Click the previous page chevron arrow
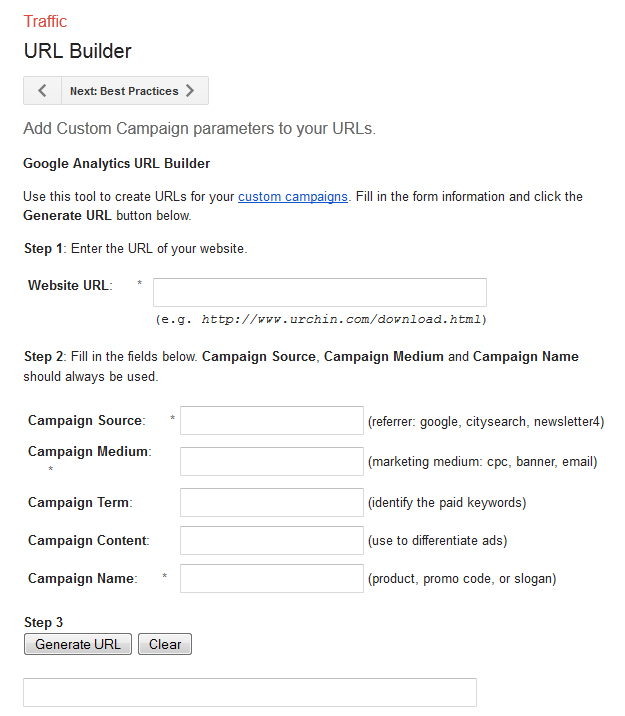Screen dimensions: 625x716 (x=42, y=90)
